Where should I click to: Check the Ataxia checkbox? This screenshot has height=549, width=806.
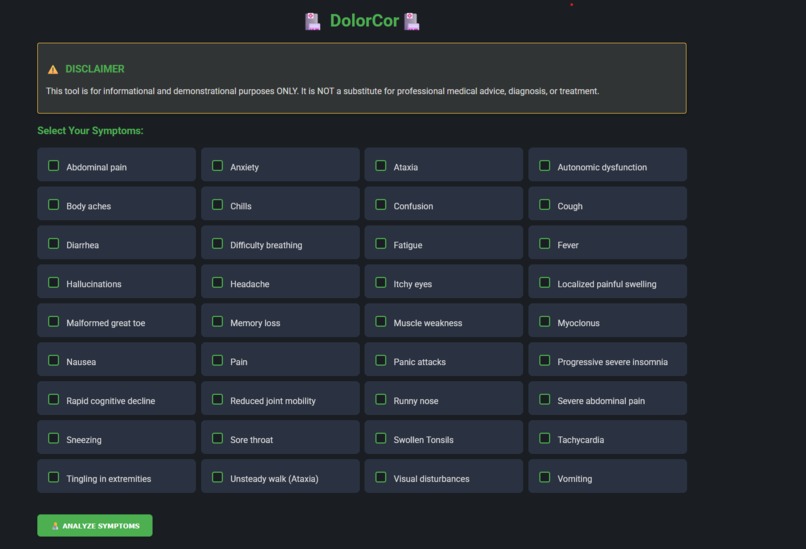[x=381, y=166]
